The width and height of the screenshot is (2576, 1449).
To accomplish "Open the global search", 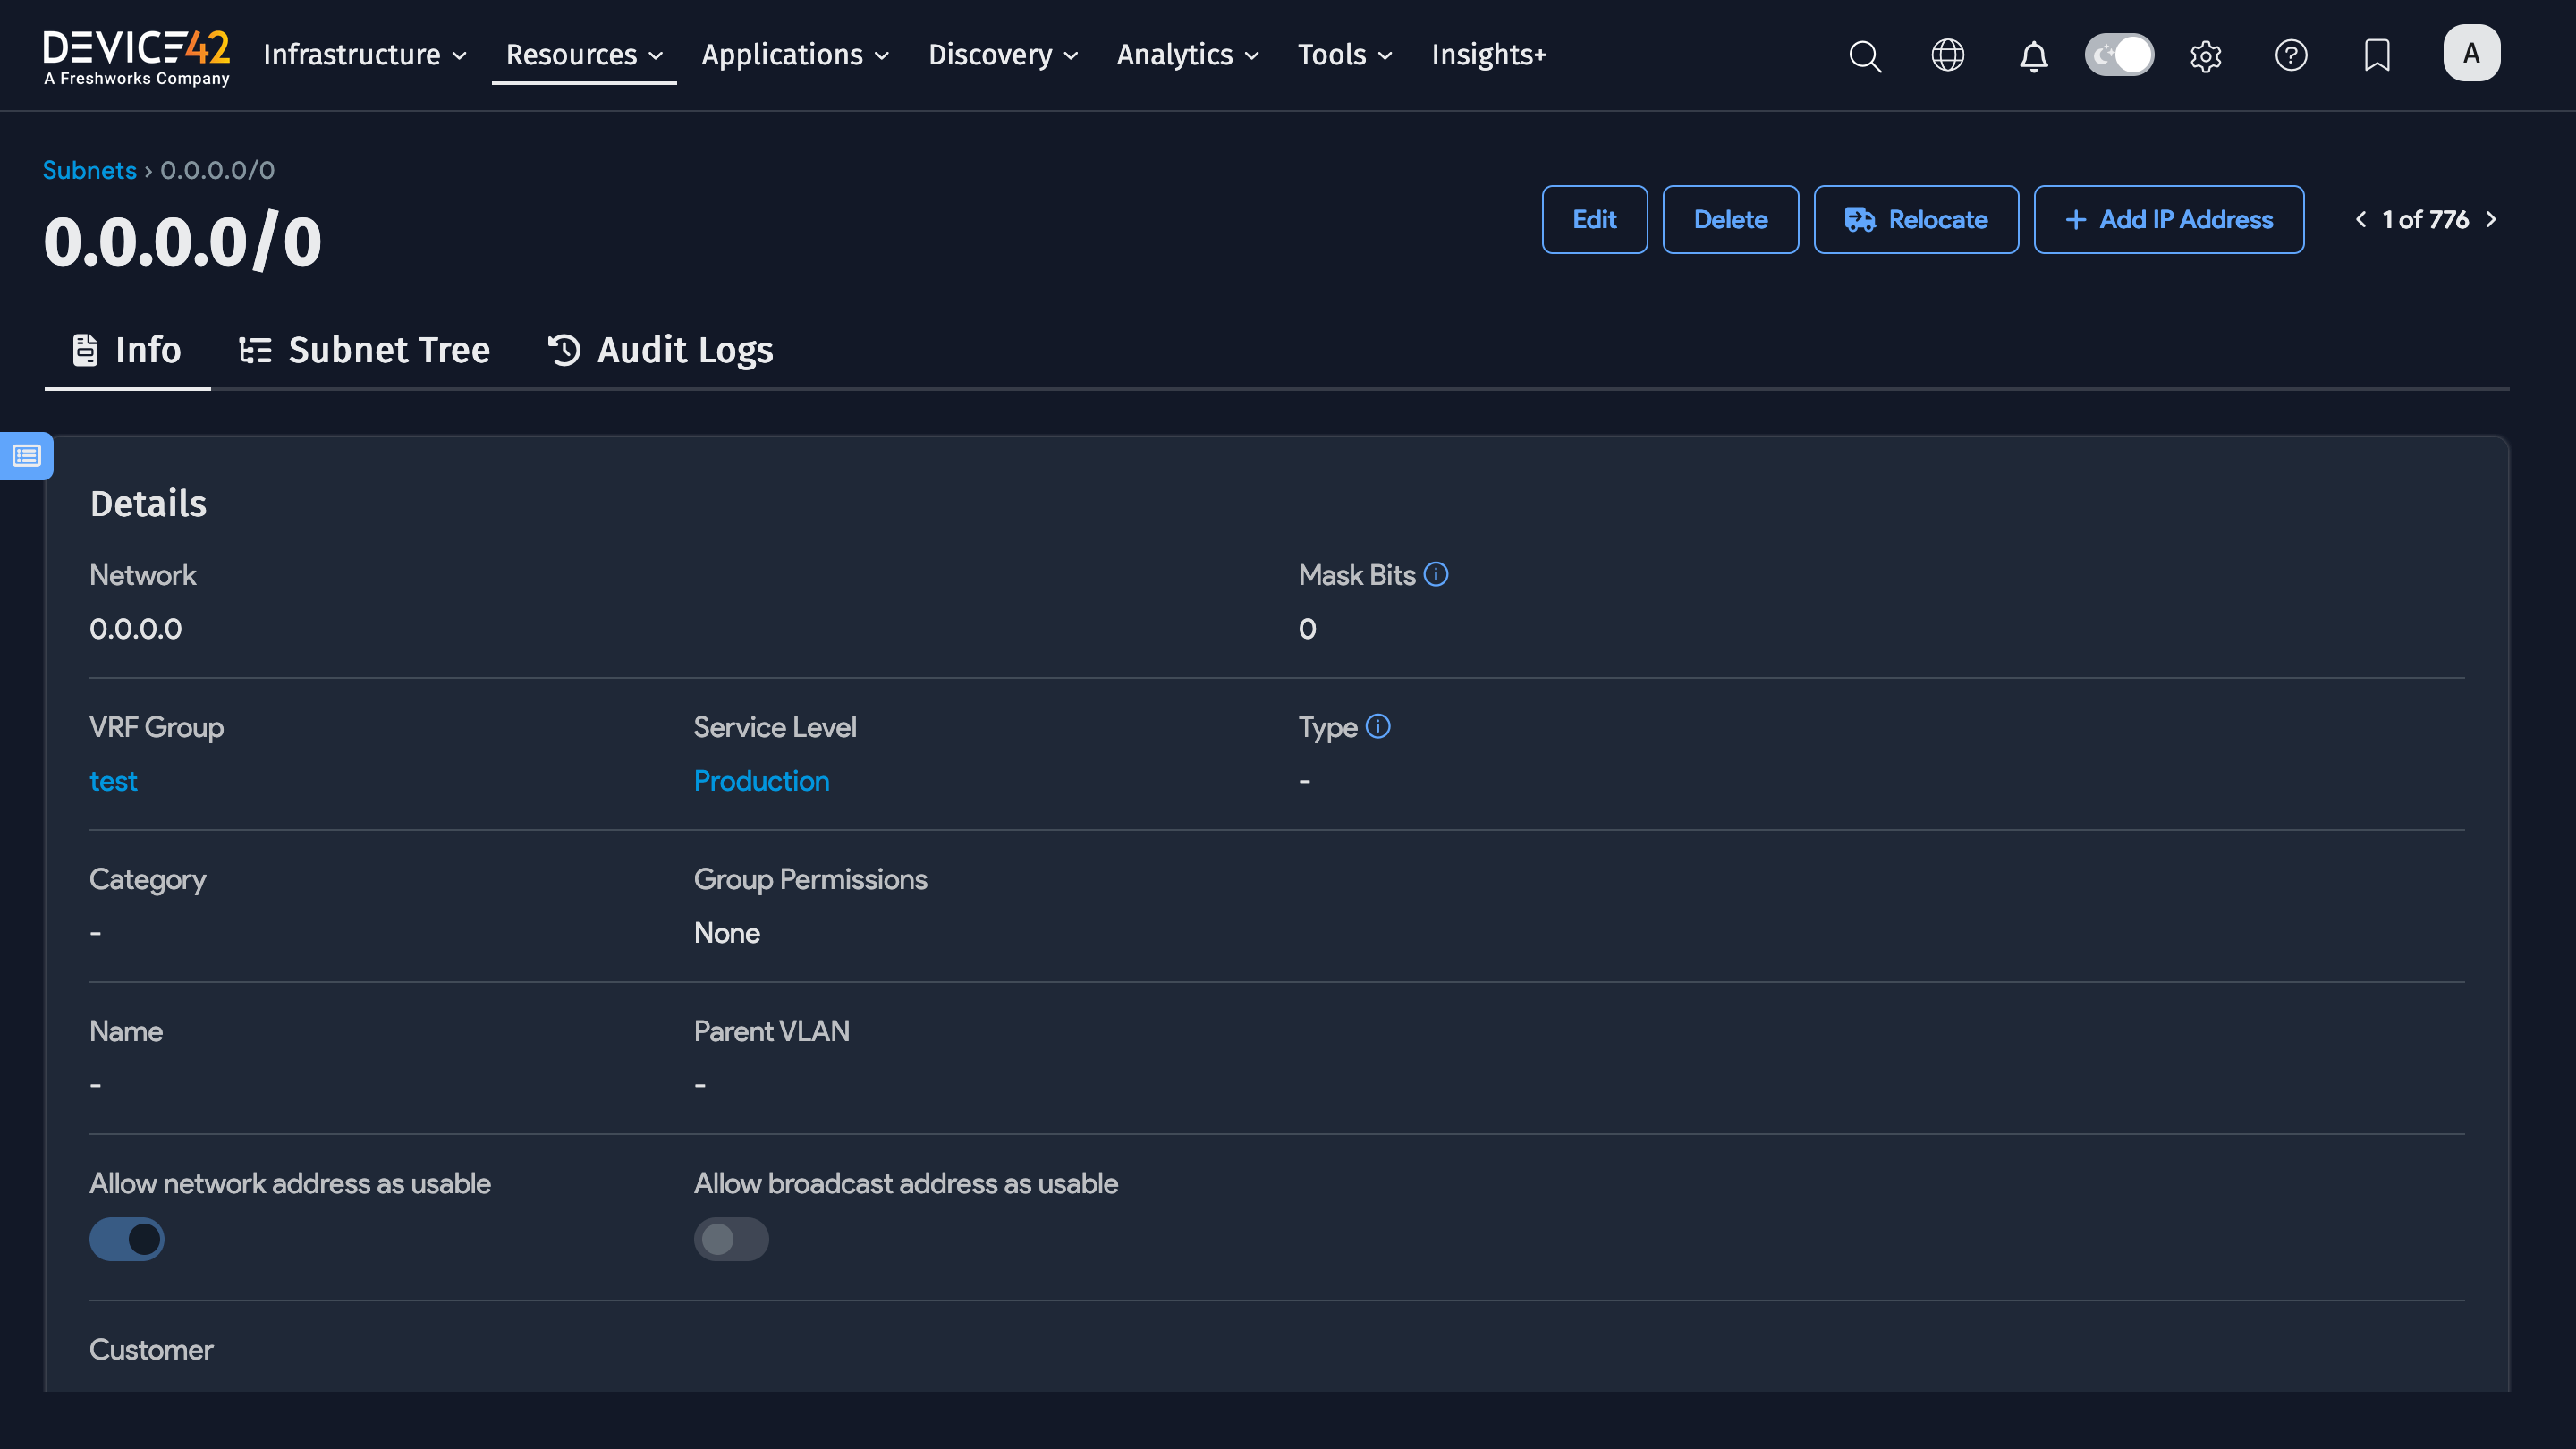I will (x=1864, y=56).
